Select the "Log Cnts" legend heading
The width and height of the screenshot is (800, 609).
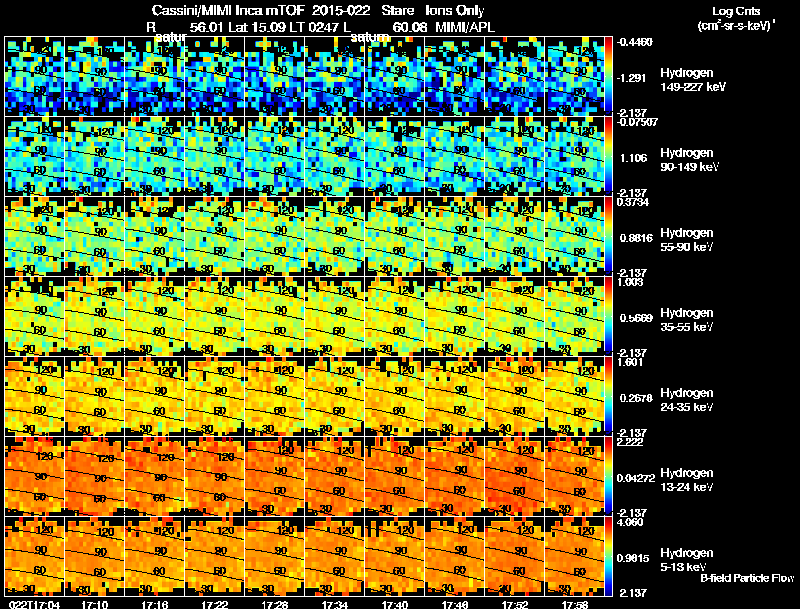click(x=736, y=11)
